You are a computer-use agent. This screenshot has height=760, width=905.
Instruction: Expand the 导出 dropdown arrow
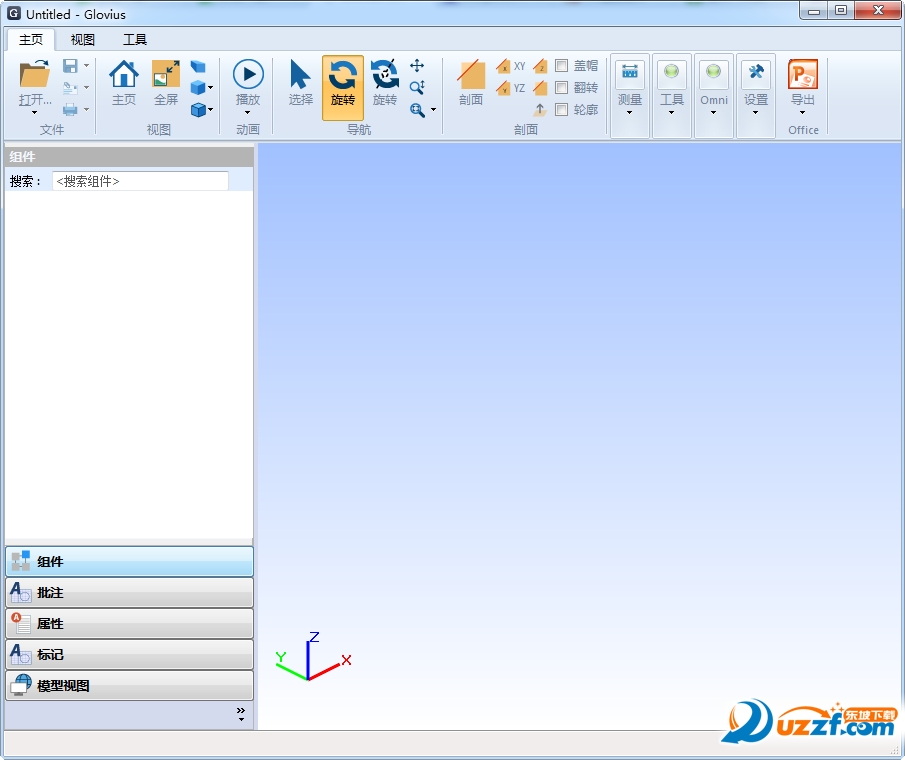(x=803, y=113)
